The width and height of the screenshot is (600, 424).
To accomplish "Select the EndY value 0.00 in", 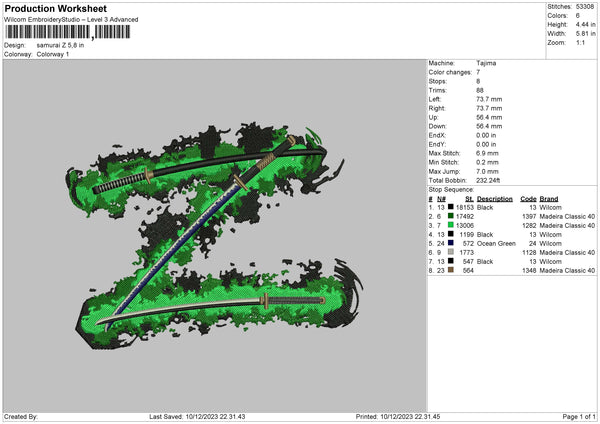I will [486, 145].
